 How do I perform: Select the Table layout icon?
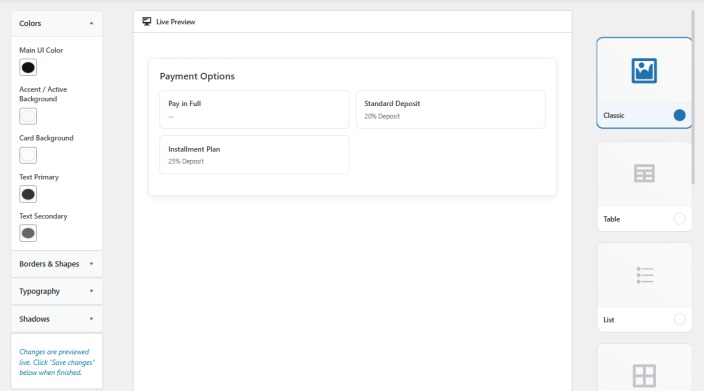pyautogui.click(x=644, y=173)
